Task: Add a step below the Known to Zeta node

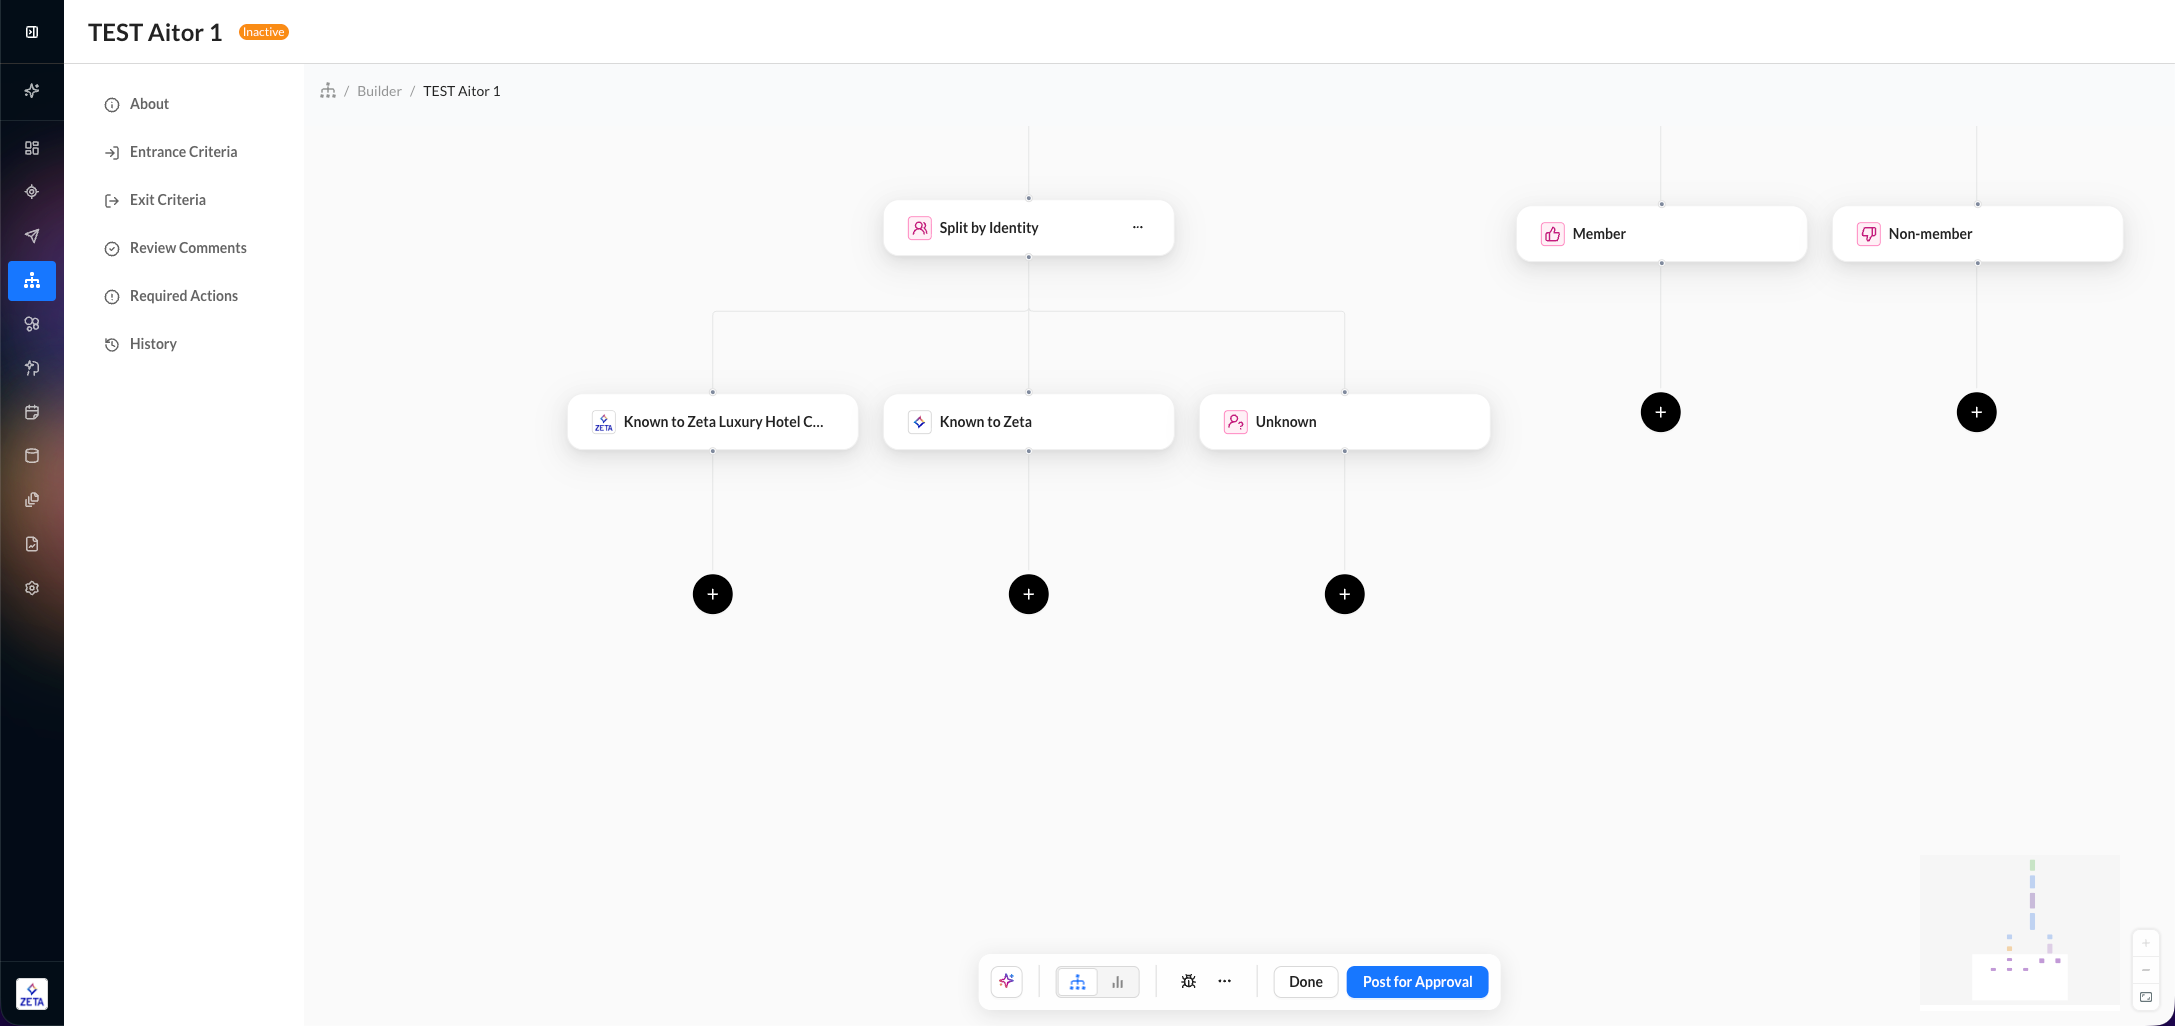Action: point(1029,594)
